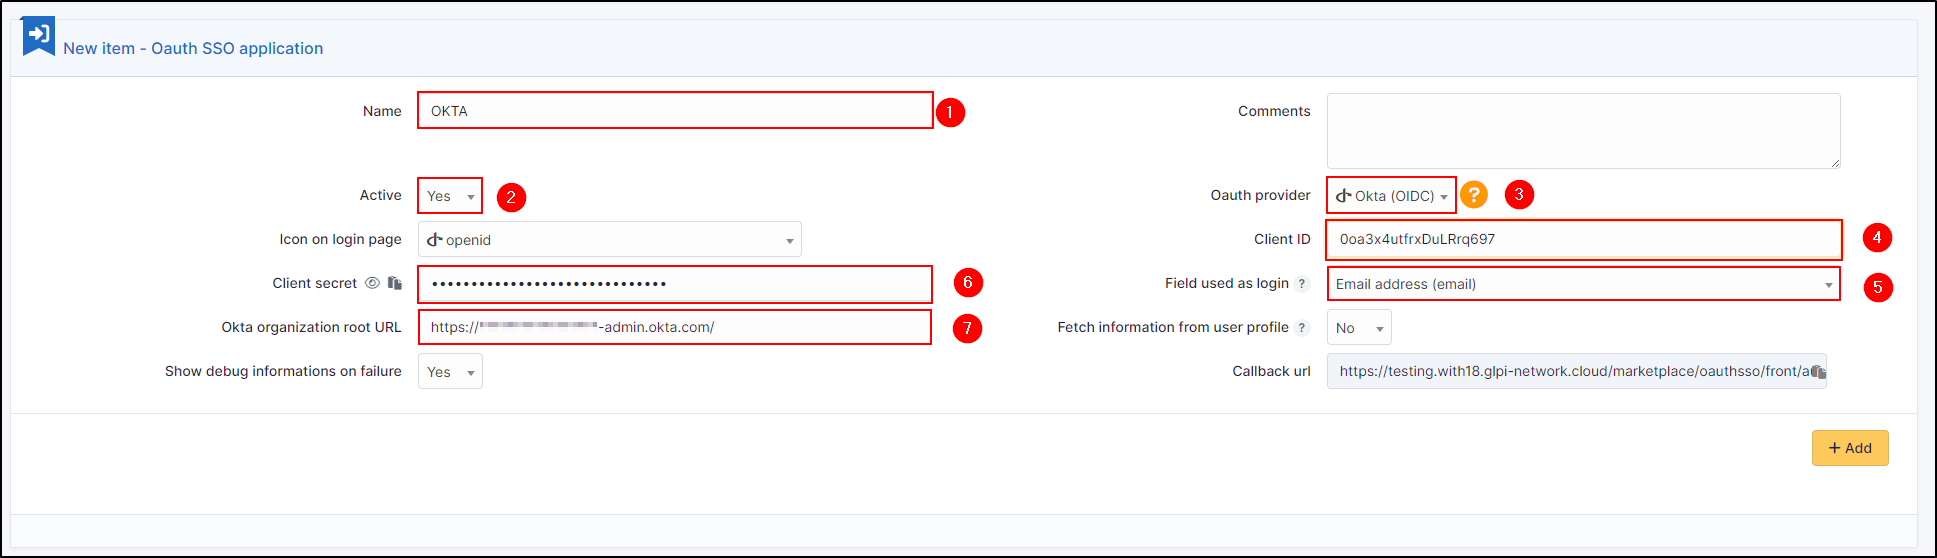Select the Client secret password field
Image resolution: width=1937 pixels, height=558 pixels.
[x=675, y=284]
